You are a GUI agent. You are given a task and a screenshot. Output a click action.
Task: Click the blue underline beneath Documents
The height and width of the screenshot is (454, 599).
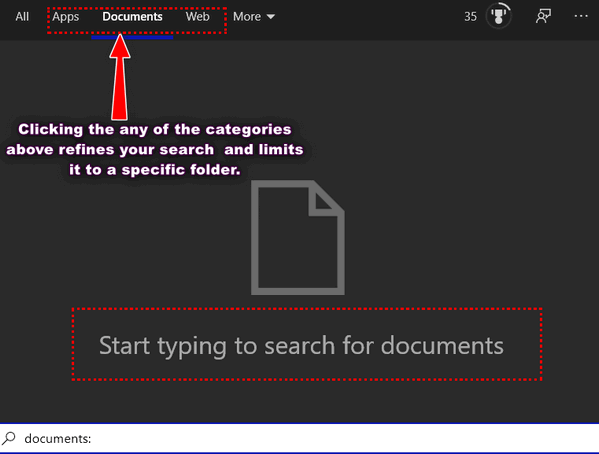click(x=132, y=37)
